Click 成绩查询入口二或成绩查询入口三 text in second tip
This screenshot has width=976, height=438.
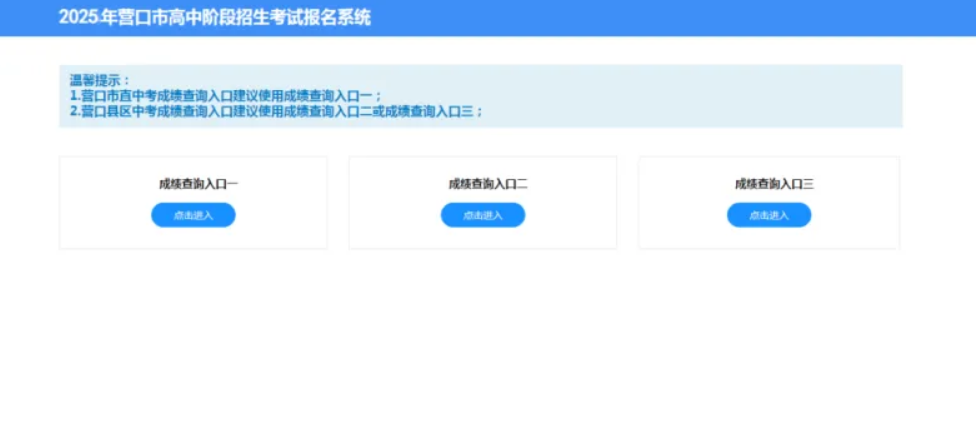point(378,112)
